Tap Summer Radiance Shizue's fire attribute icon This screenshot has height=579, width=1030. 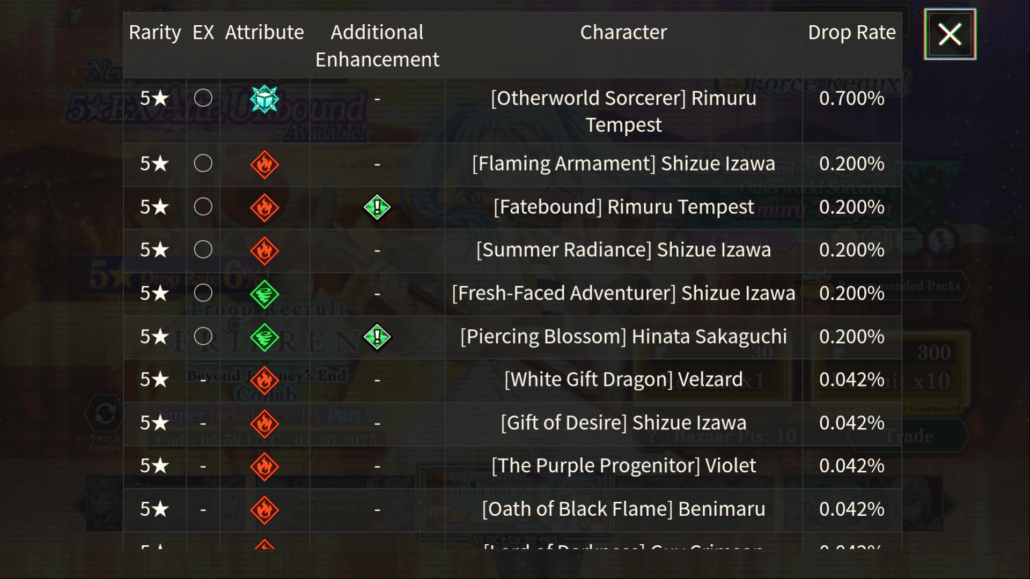click(x=264, y=250)
